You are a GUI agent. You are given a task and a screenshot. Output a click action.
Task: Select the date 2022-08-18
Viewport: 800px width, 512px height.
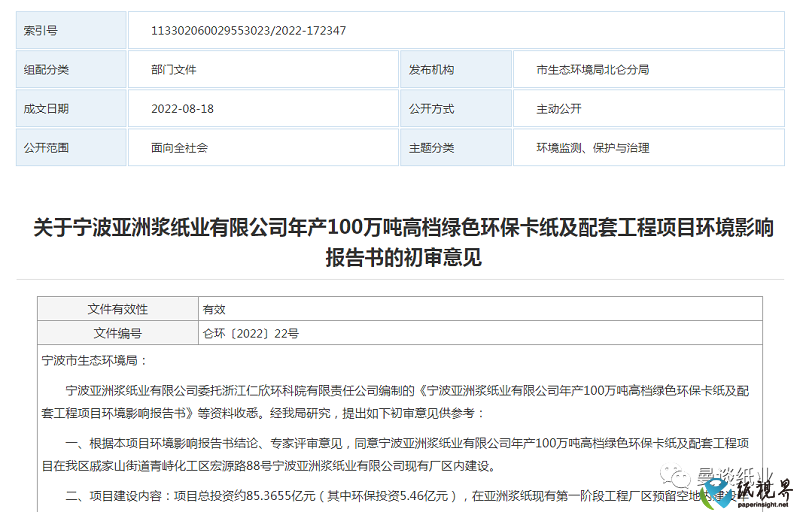point(182,109)
